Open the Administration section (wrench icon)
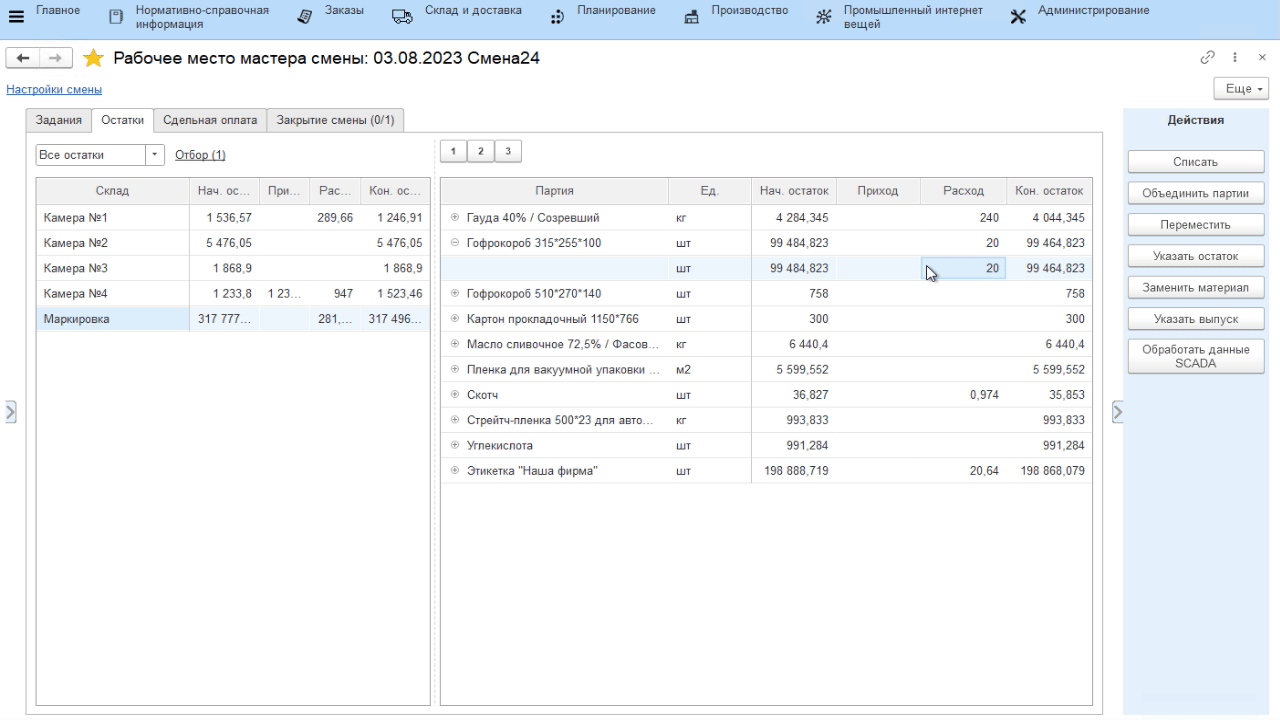1280x720 pixels. 1018,17
